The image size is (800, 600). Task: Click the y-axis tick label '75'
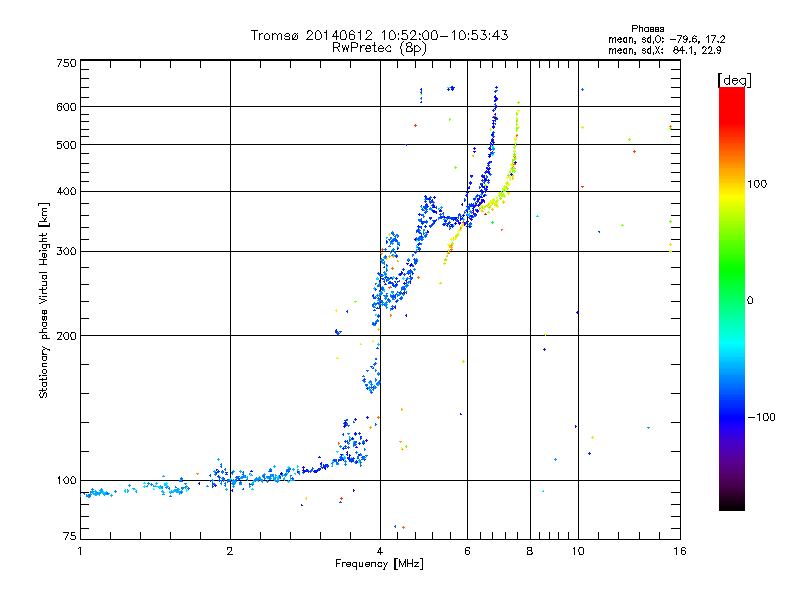(70, 536)
